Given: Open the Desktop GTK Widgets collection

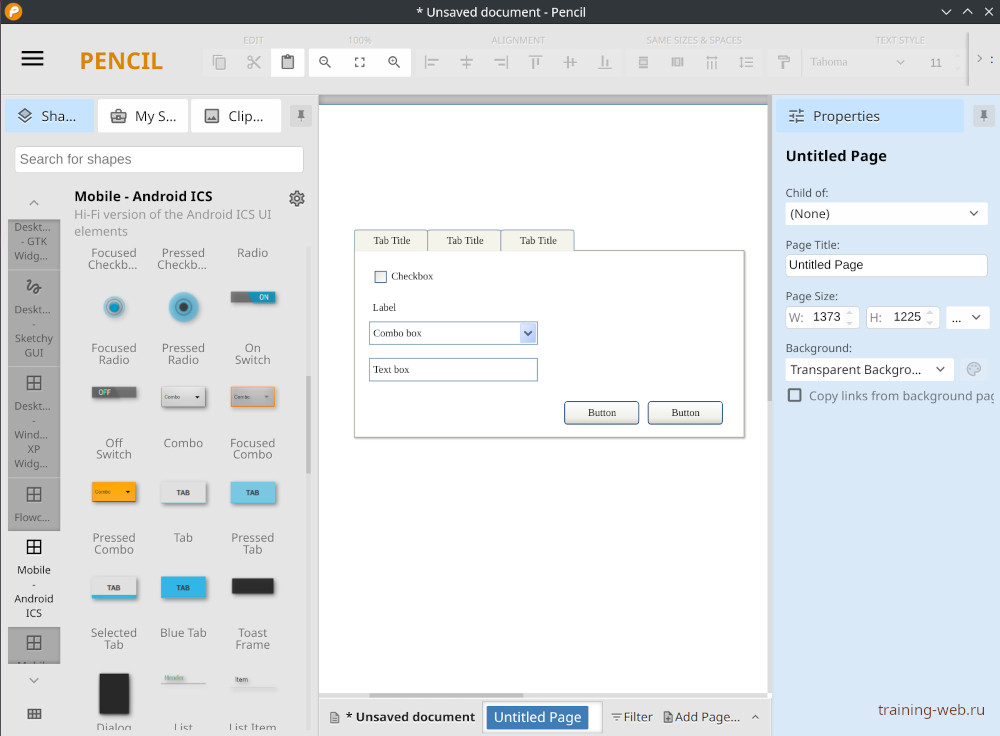Looking at the screenshot, I should (34, 243).
